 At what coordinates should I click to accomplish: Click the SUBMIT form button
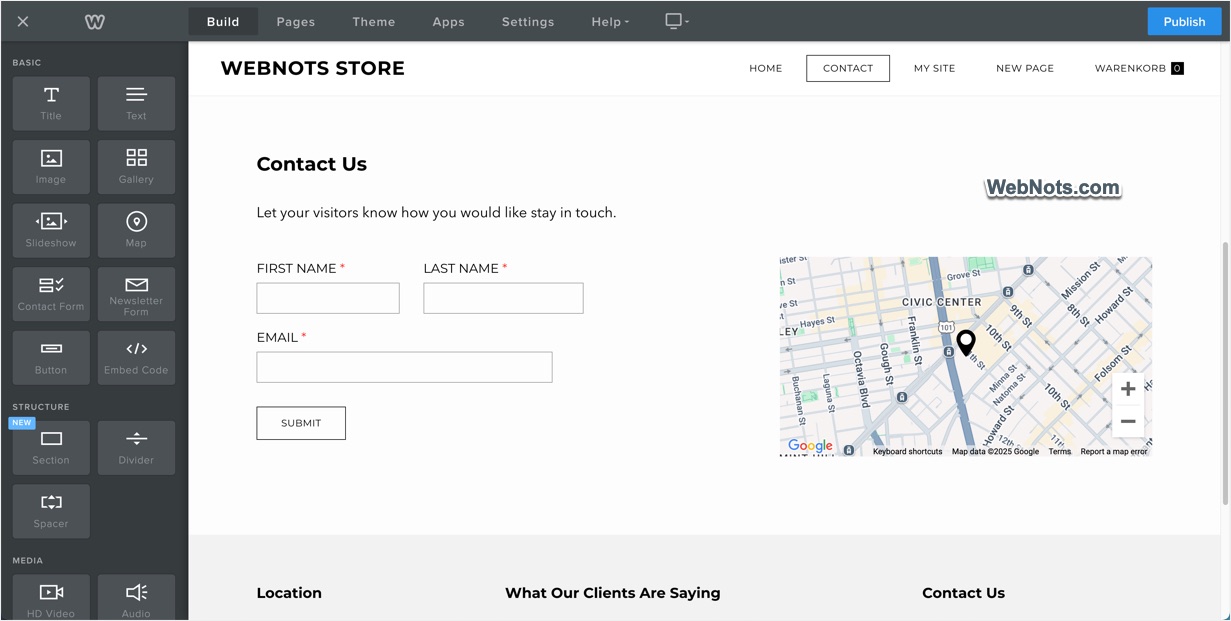[x=301, y=423]
